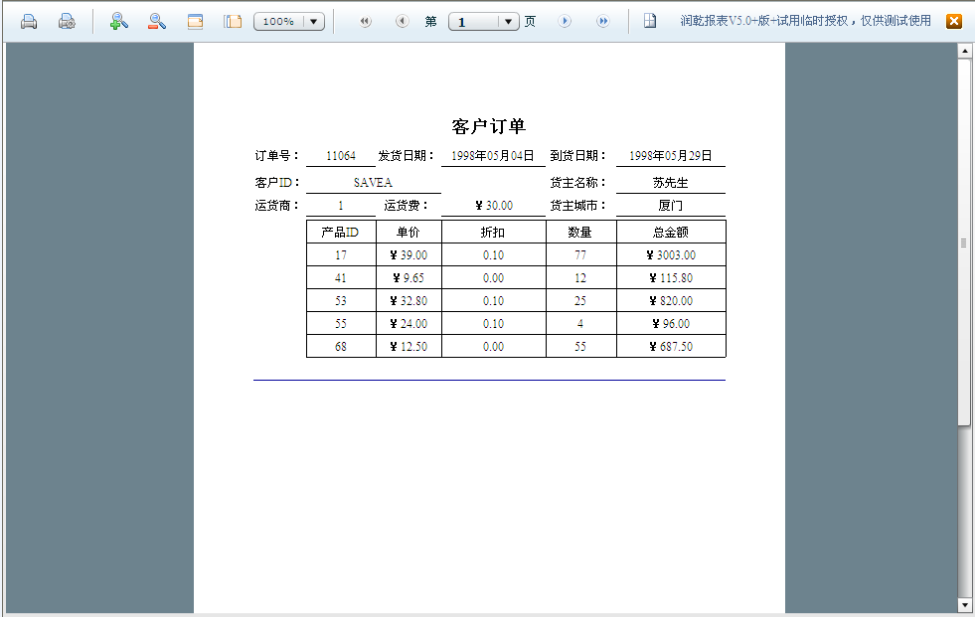Image resolution: width=975 pixels, height=617 pixels.
Task: Click the 订单号 label
Action: tap(277, 155)
